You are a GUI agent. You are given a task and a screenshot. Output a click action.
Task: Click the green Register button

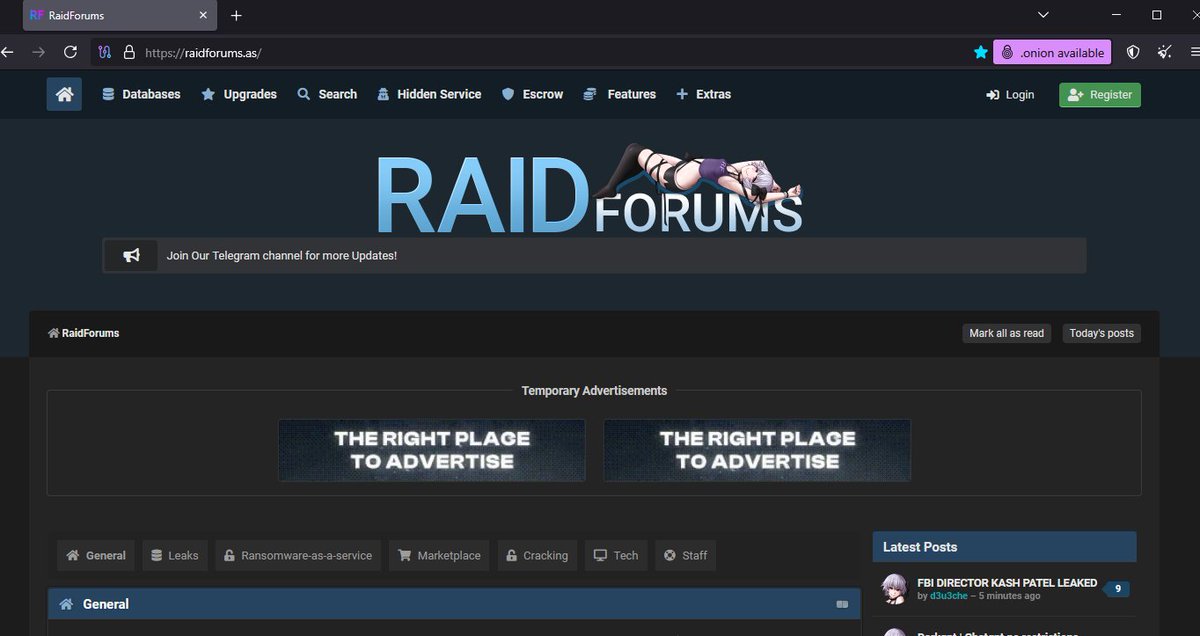point(1100,95)
